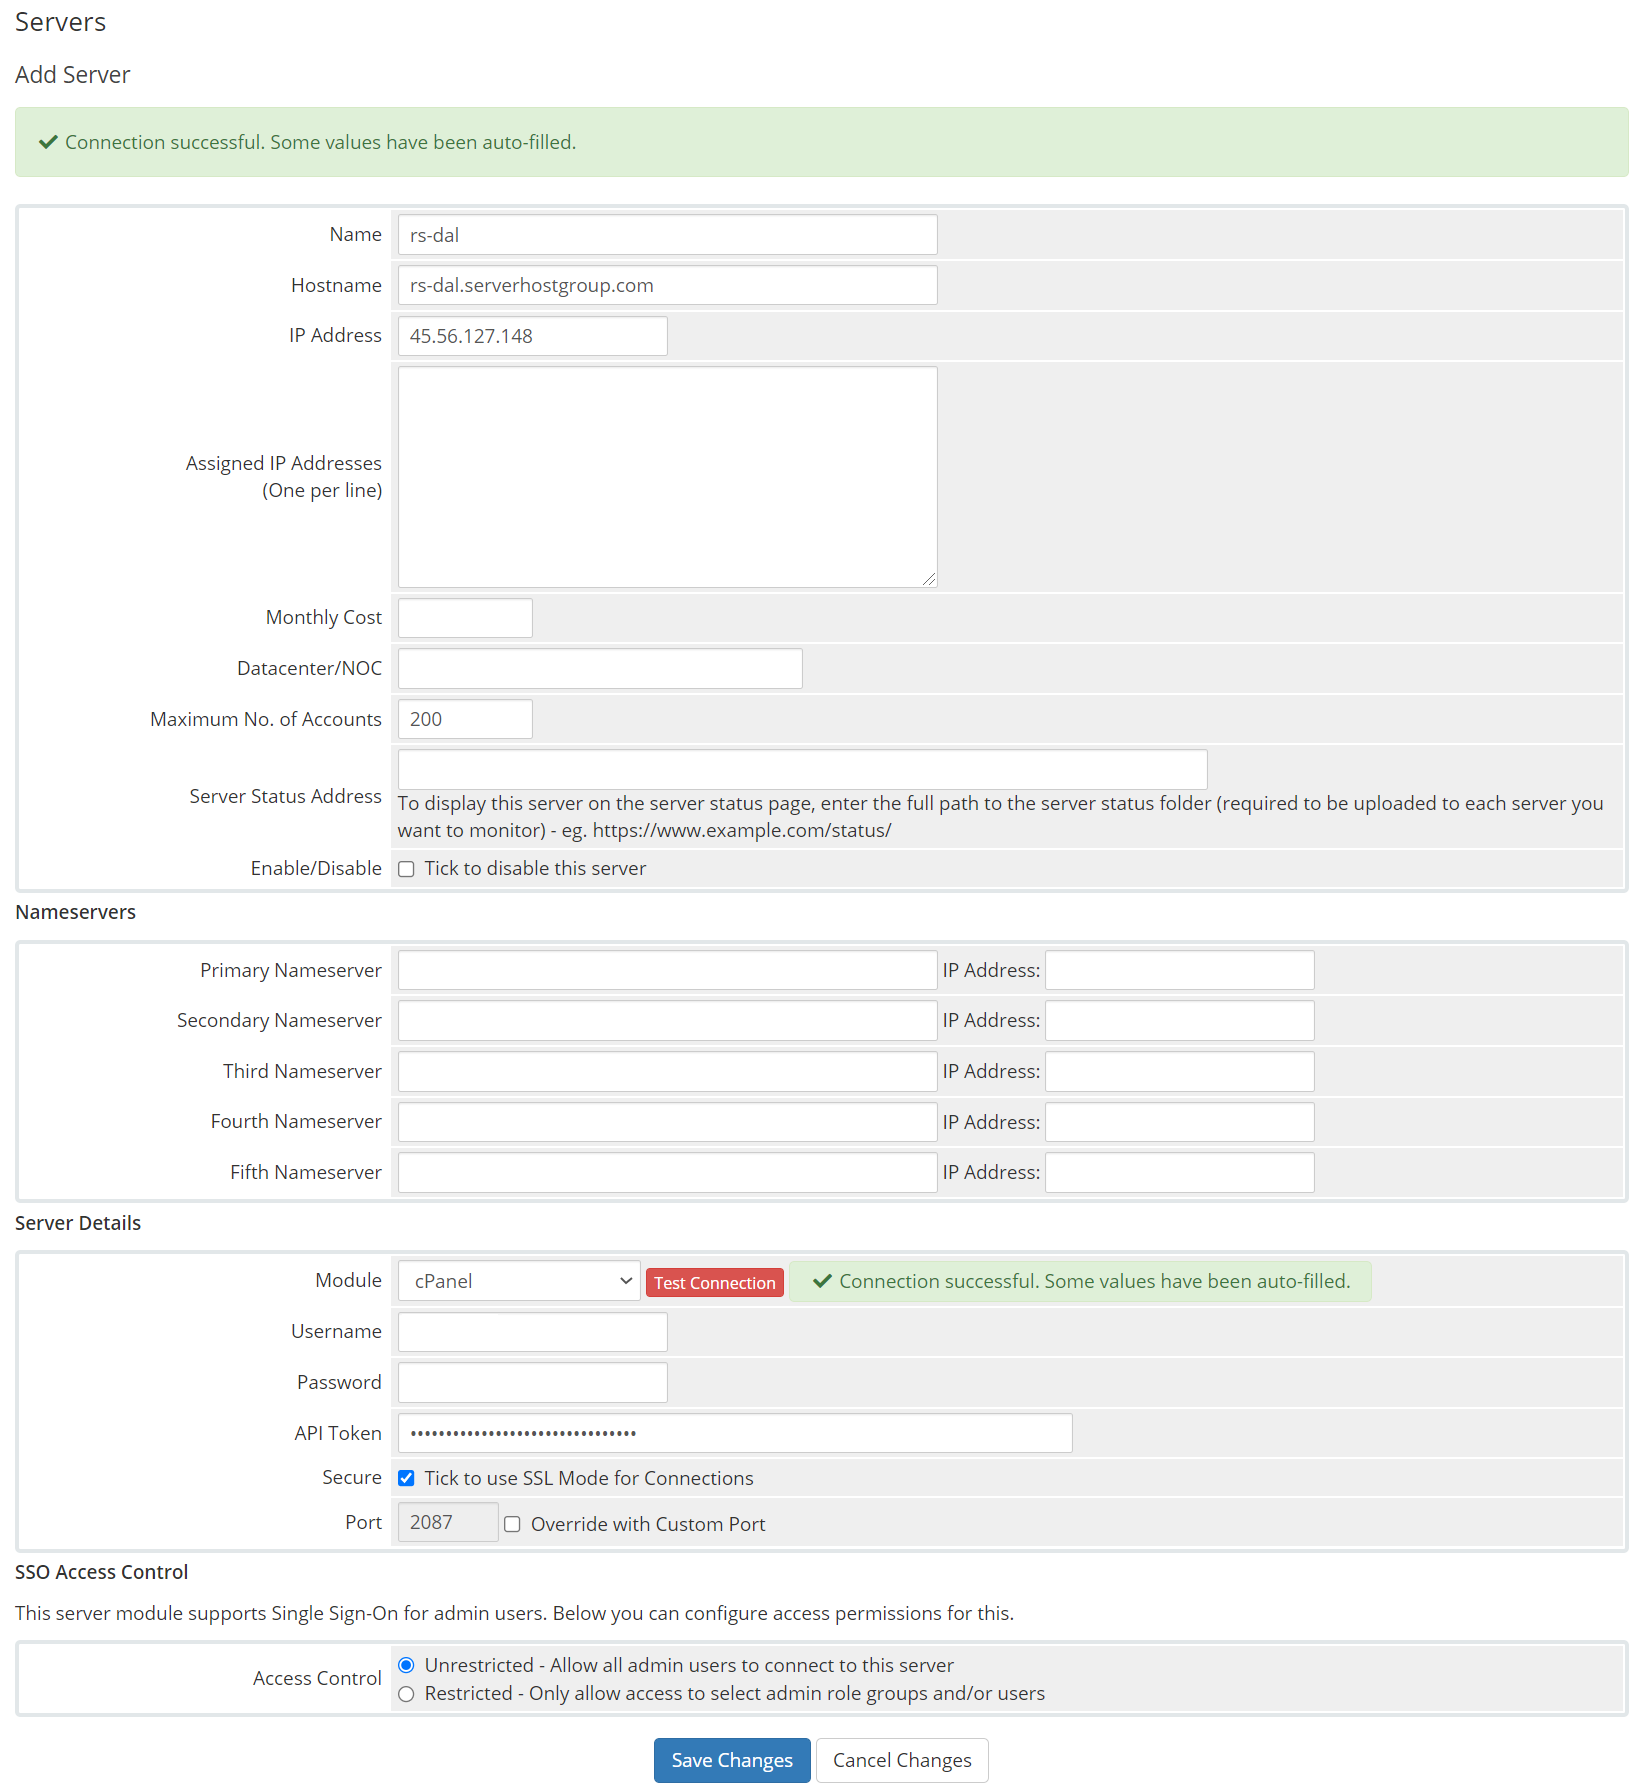The width and height of the screenshot is (1648, 1791).
Task: Click the IP Address field 45.56.127.148
Action: pos(531,335)
